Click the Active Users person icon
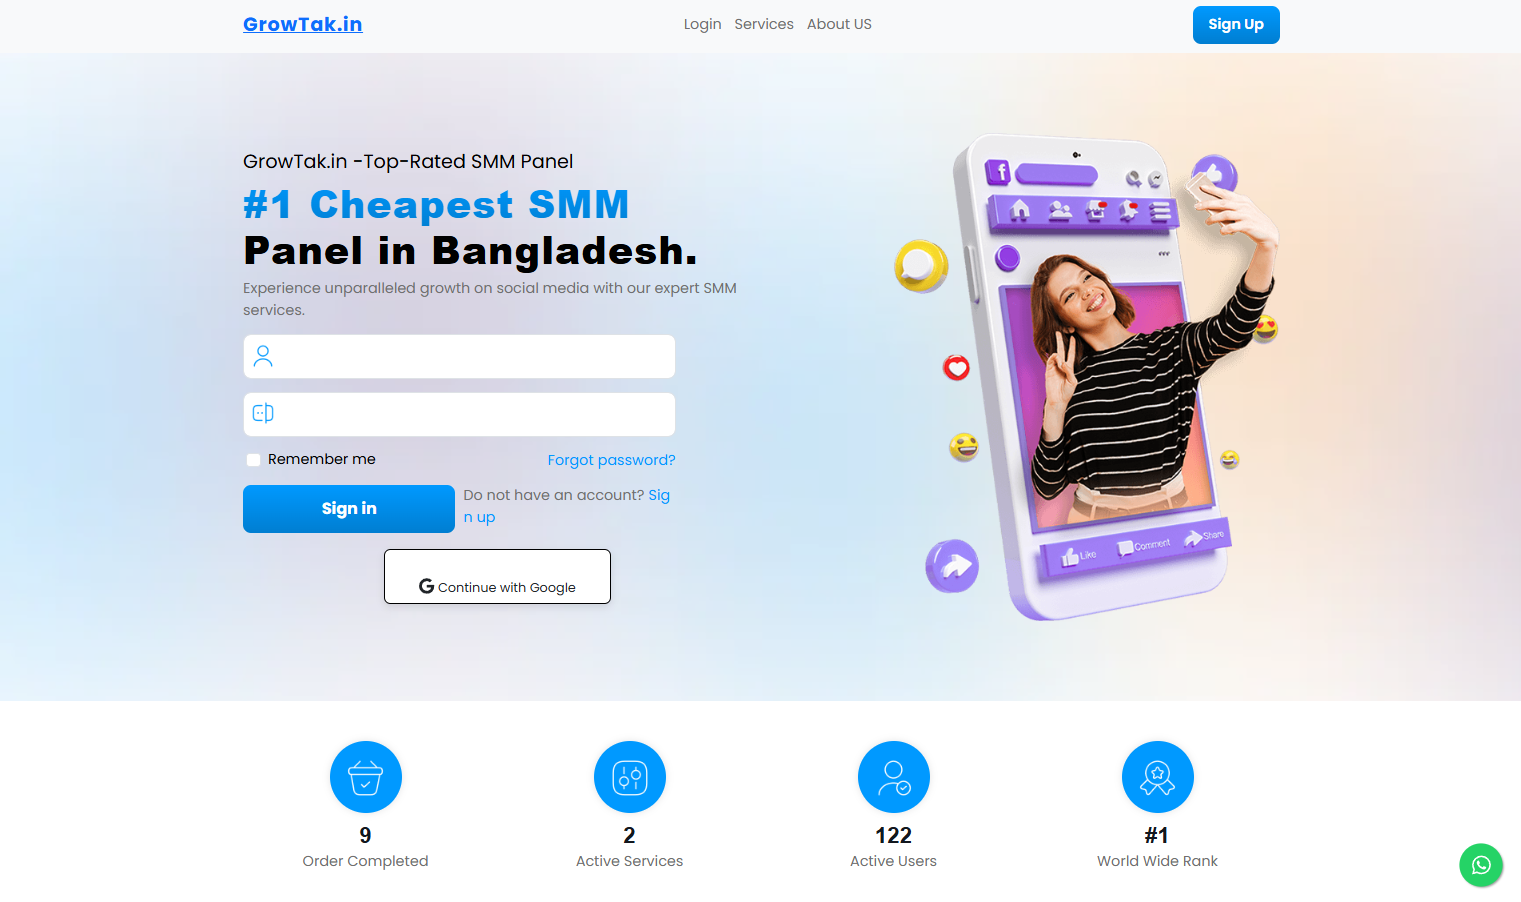The image size is (1521, 902). click(x=894, y=777)
